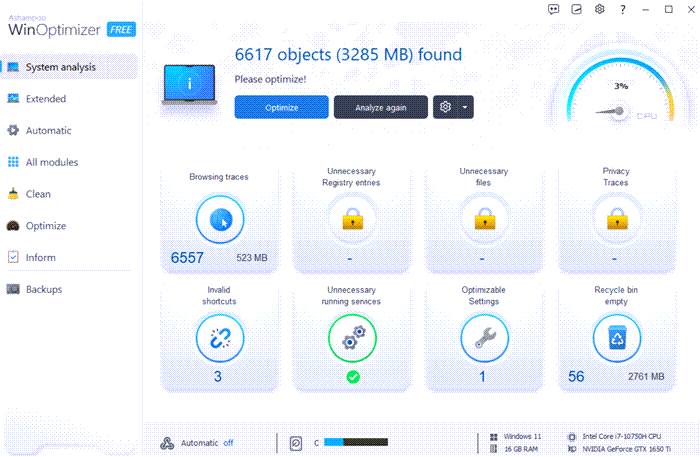Click the 6557 browsing traces count
The width and height of the screenshot is (700, 457).
[x=187, y=258]
